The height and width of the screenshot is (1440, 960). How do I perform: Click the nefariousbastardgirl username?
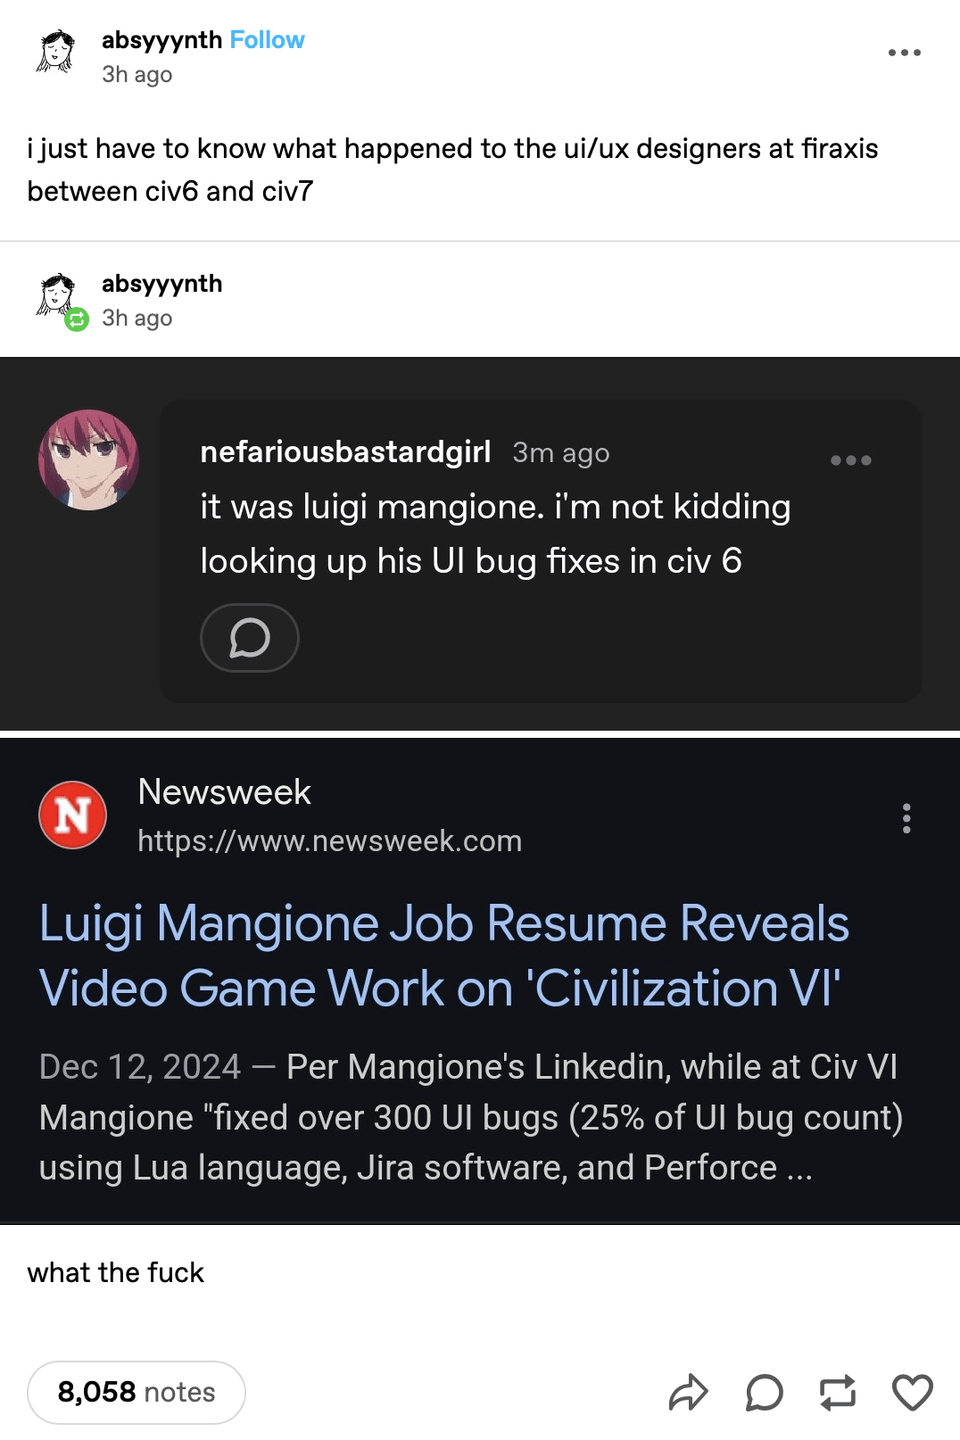(x=345, y=452)
